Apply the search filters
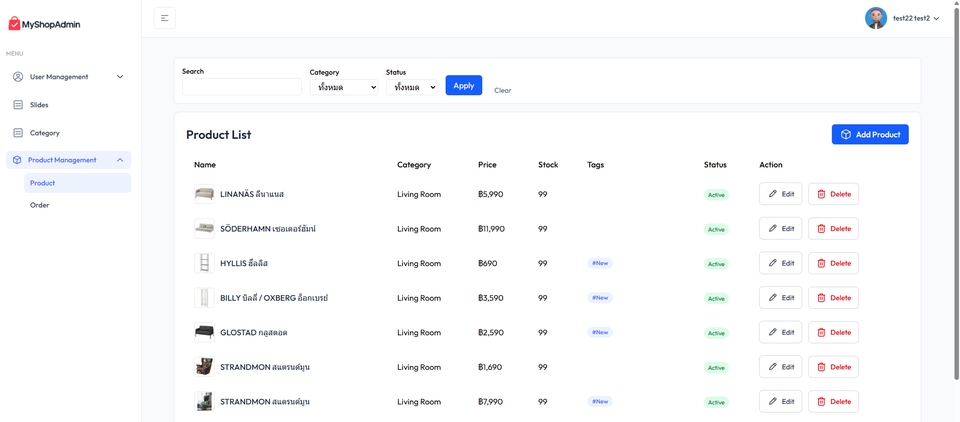 tap(463, 85)
